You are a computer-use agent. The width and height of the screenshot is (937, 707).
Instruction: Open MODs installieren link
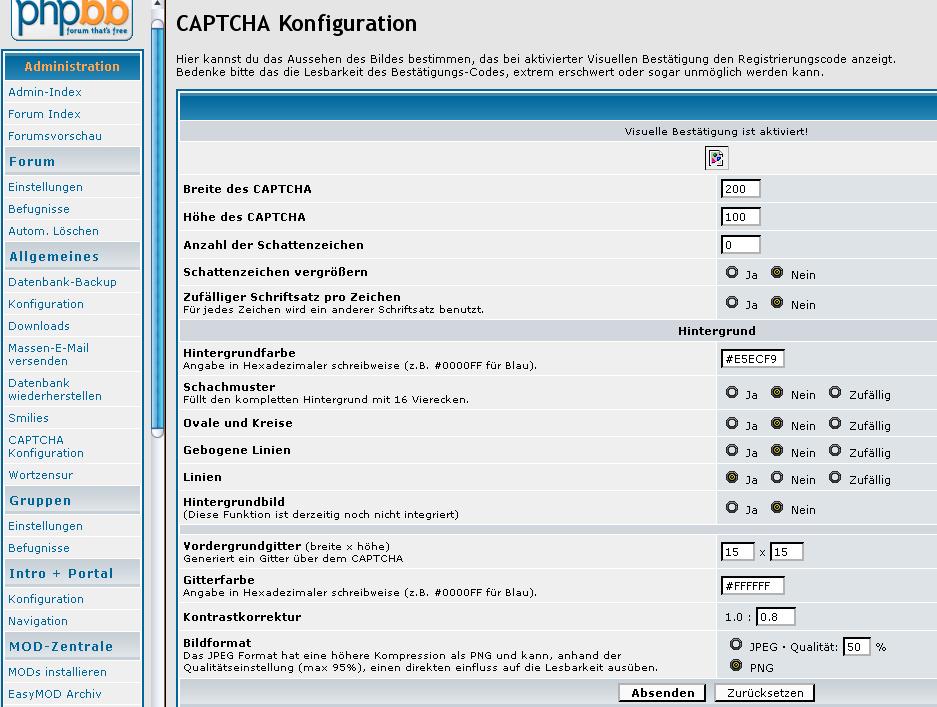pos(57,672)
